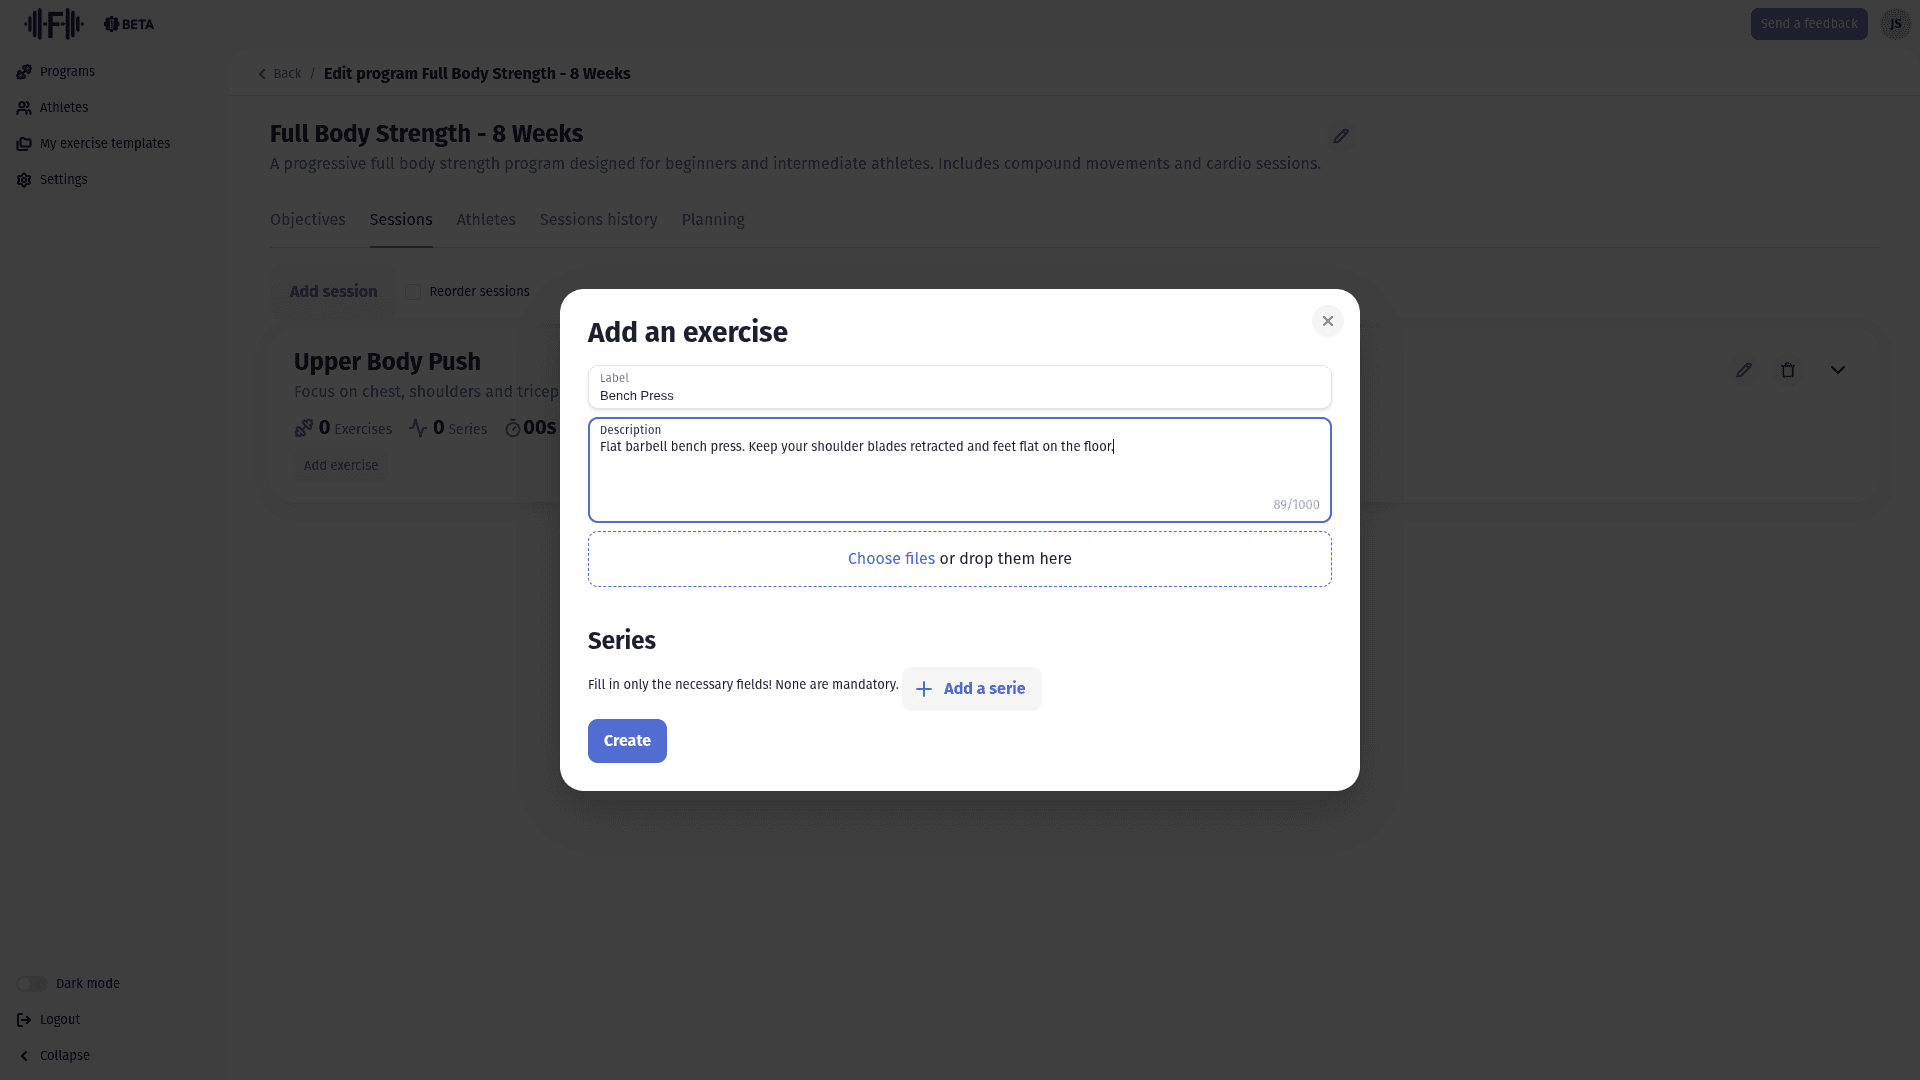Viewport: 1920px width, 1080px height.
Task: Go back using the Back chevron
Action: click(263, 74)
